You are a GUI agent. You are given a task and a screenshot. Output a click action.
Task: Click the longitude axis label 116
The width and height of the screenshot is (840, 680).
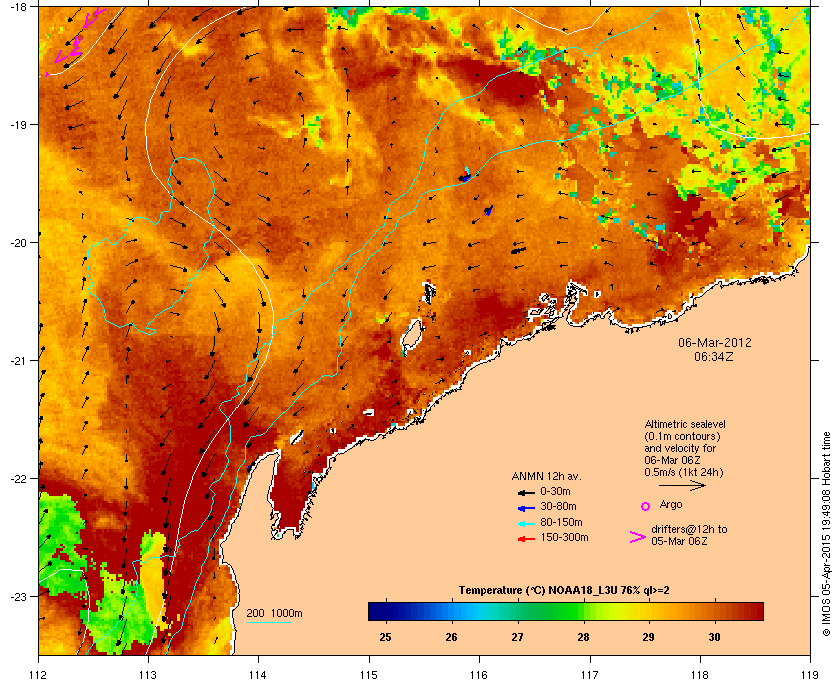point(479,674)
